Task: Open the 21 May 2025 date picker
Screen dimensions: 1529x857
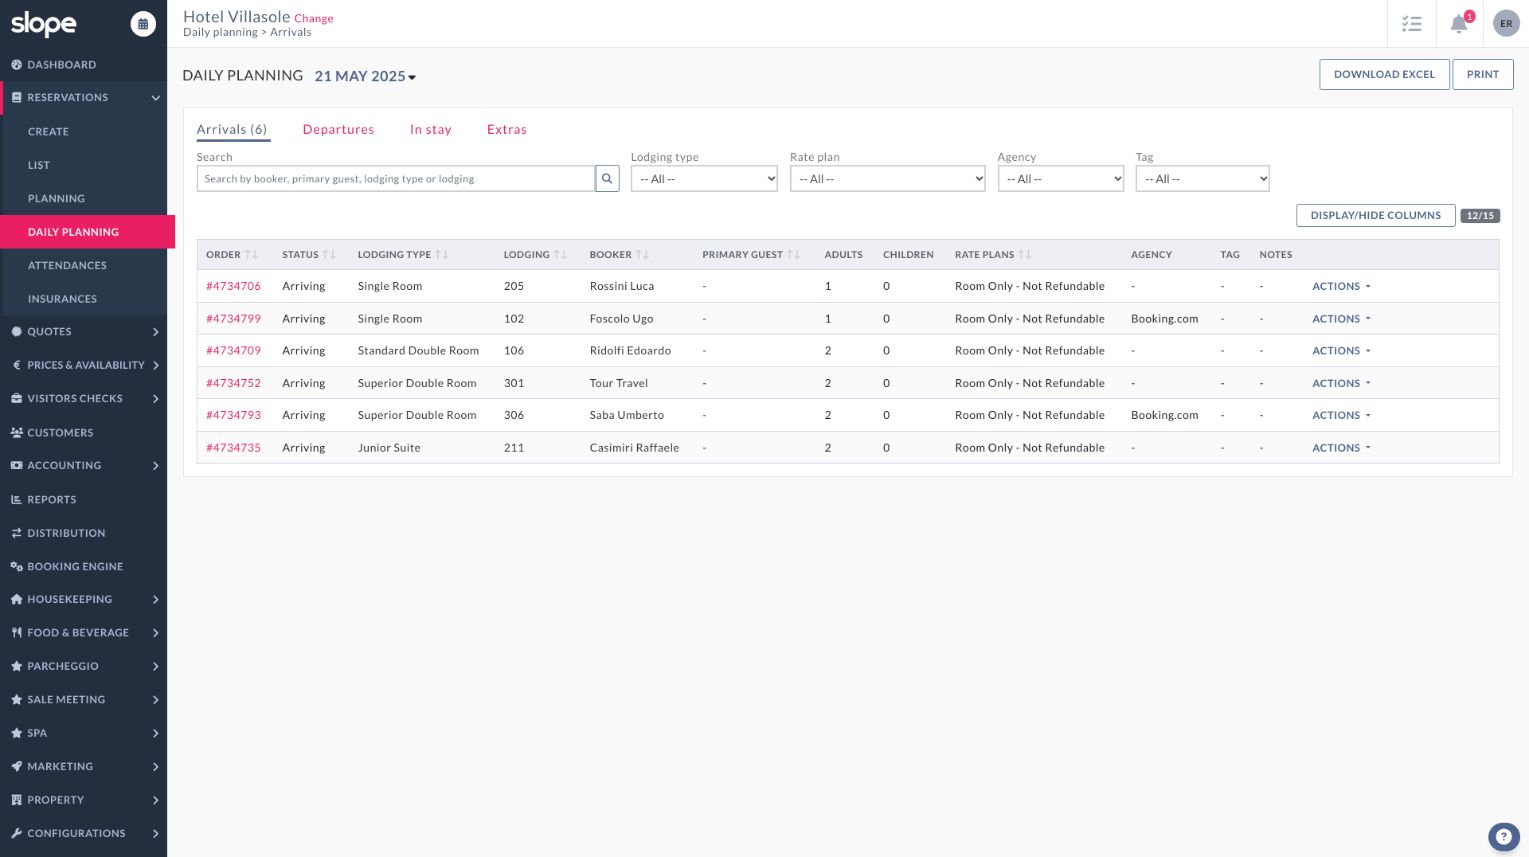Action: click(x=365, y=76)
